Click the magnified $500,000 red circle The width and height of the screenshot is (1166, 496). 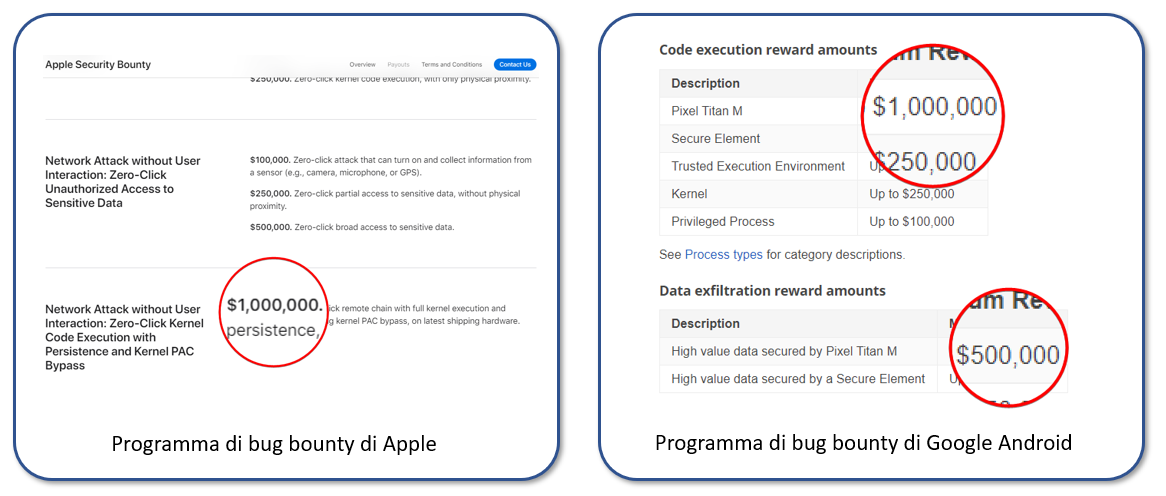[1008, 354]
